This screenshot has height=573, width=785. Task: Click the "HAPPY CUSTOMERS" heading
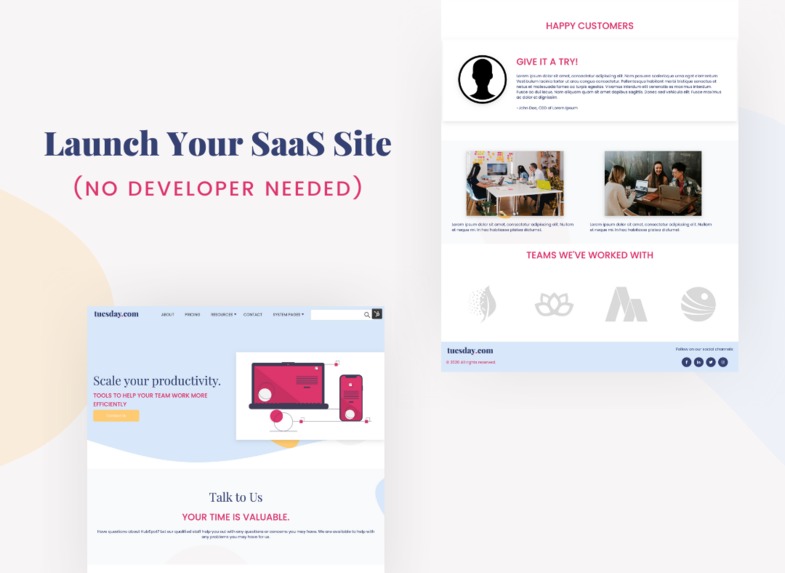589,26
